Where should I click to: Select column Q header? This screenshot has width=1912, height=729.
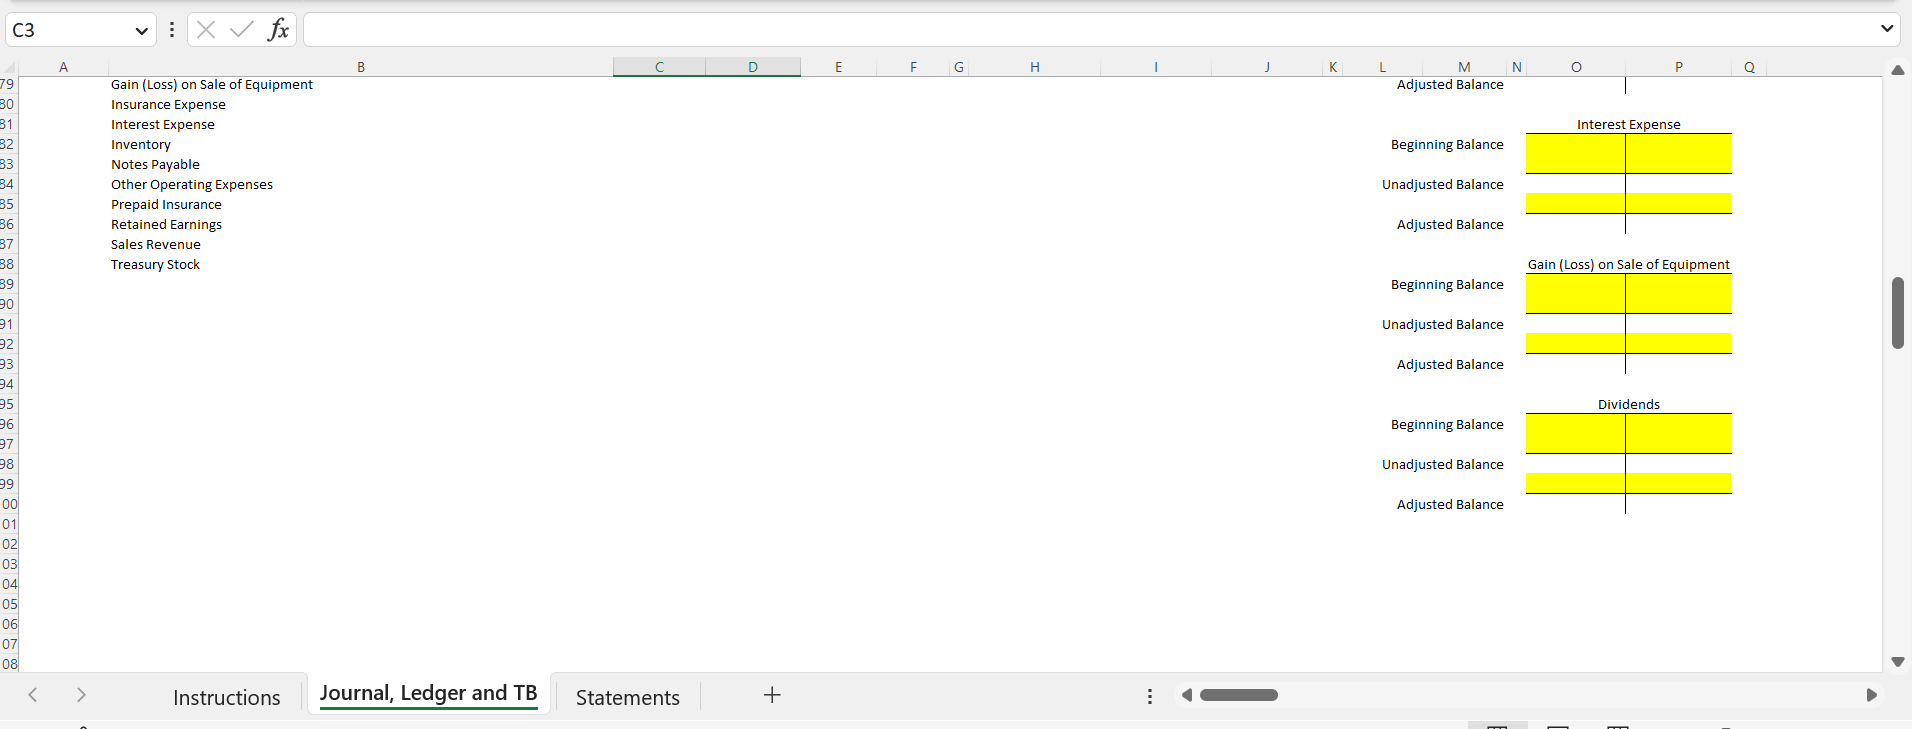(1749, 67)
